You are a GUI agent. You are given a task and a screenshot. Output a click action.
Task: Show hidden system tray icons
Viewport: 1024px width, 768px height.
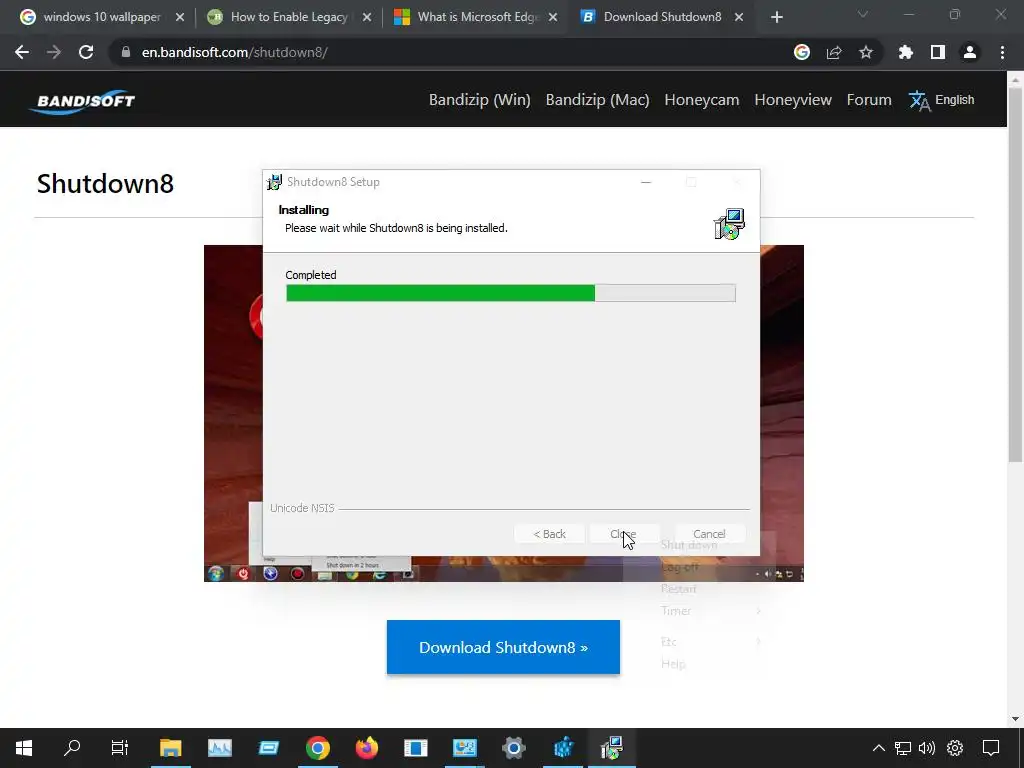coord(879,748)
